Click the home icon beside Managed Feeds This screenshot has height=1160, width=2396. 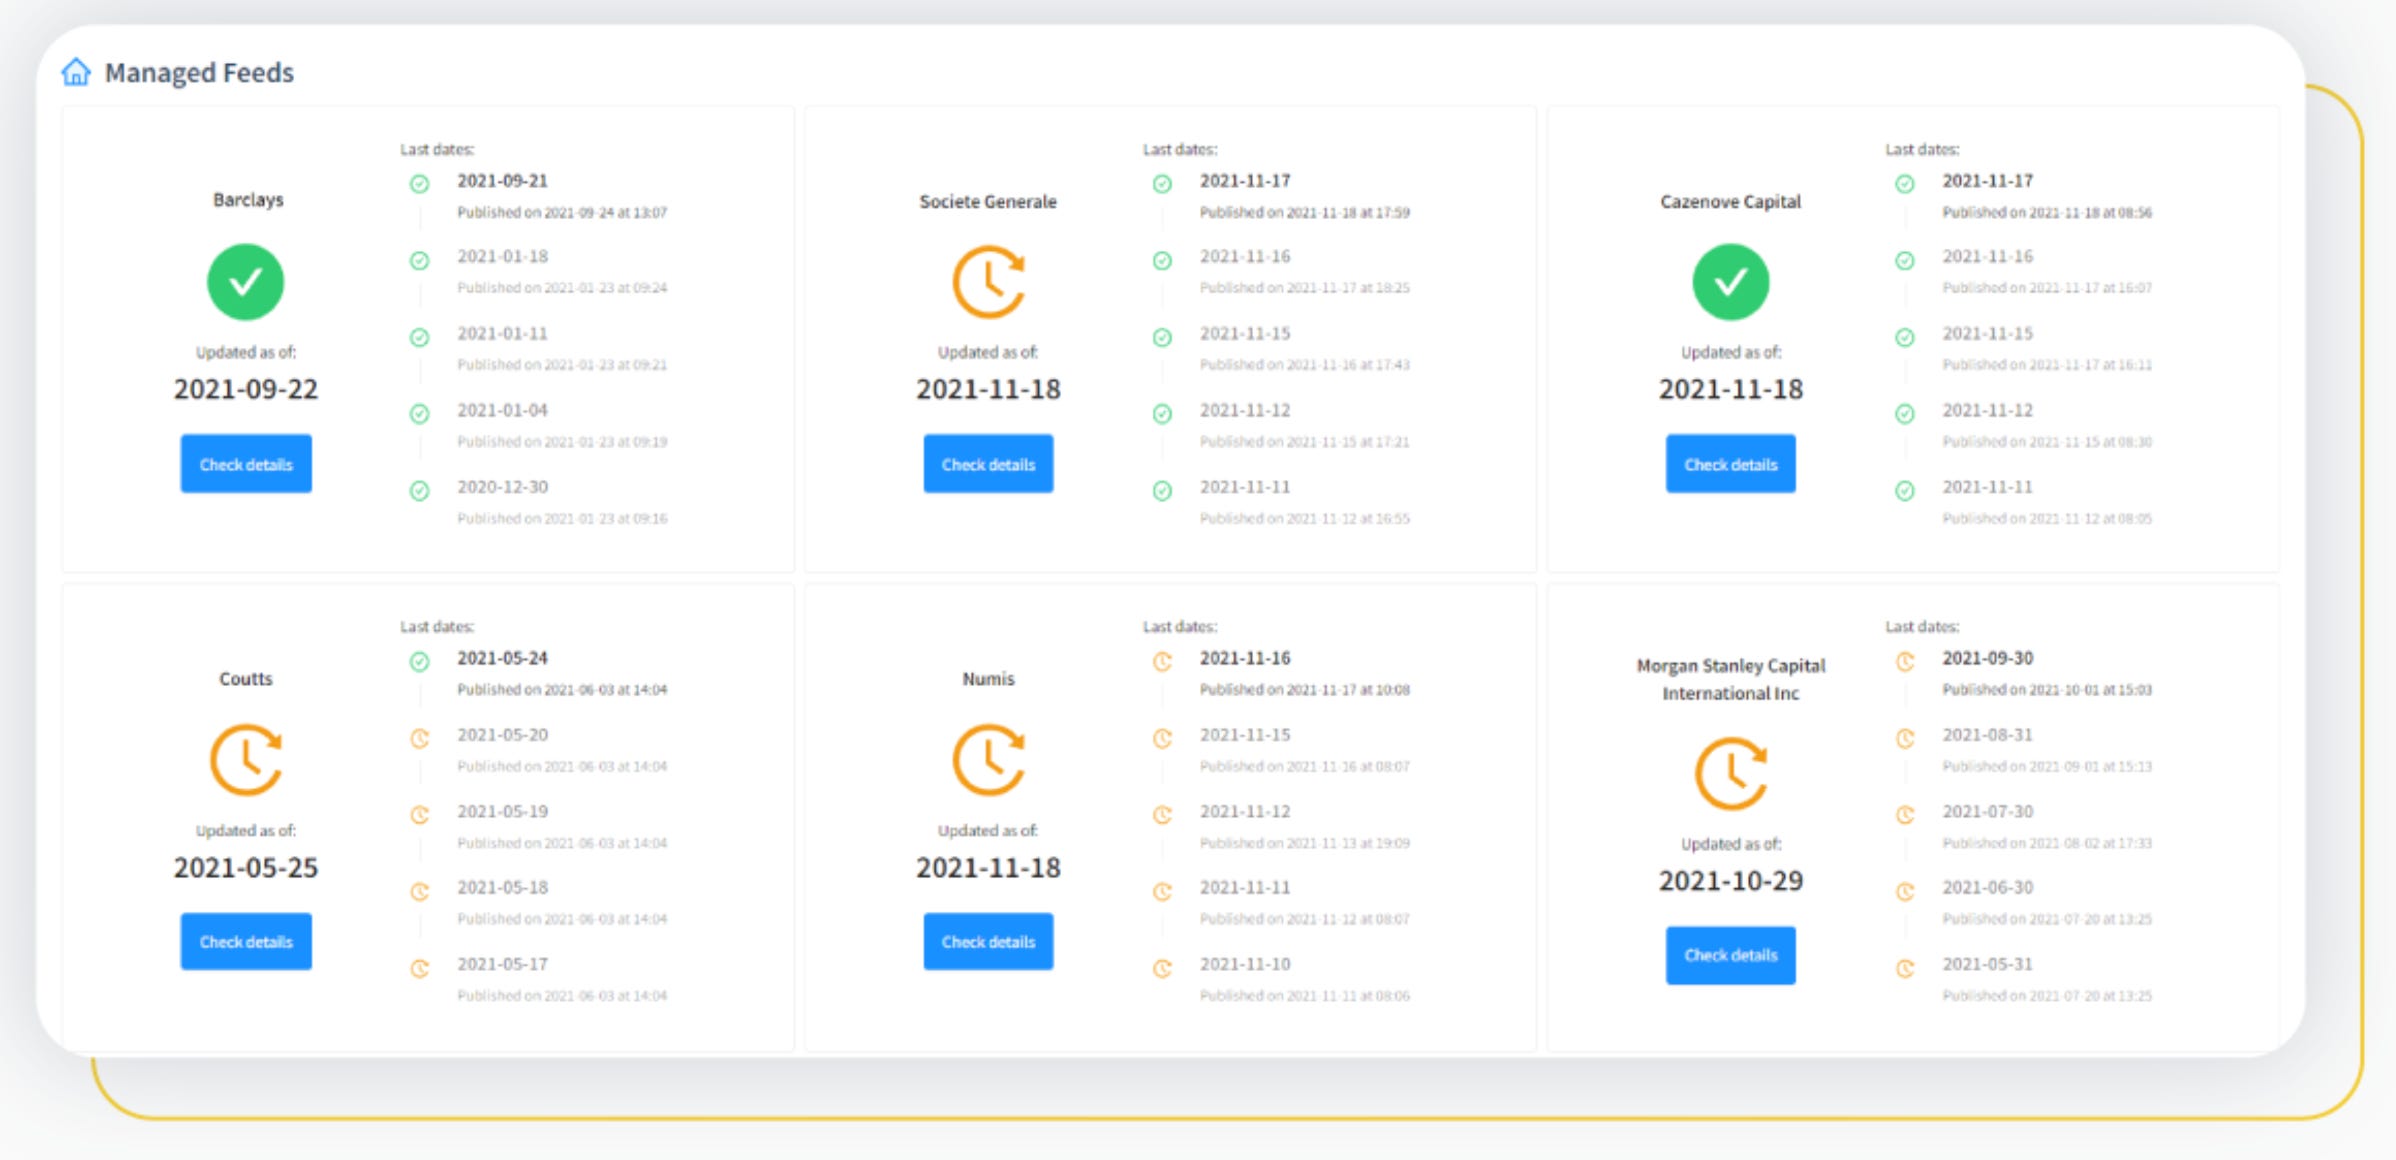click(x=76, y=72)
